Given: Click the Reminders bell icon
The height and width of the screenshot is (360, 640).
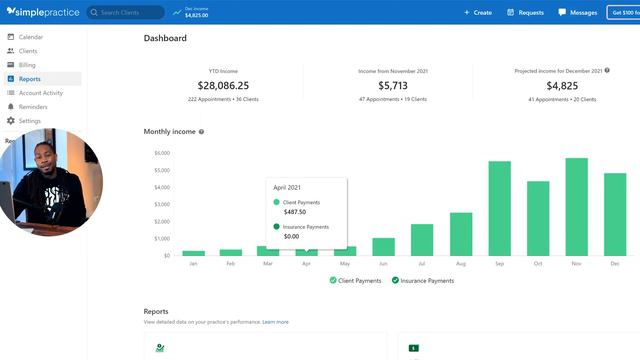Looking at the screenshot, I should [11, 107].
